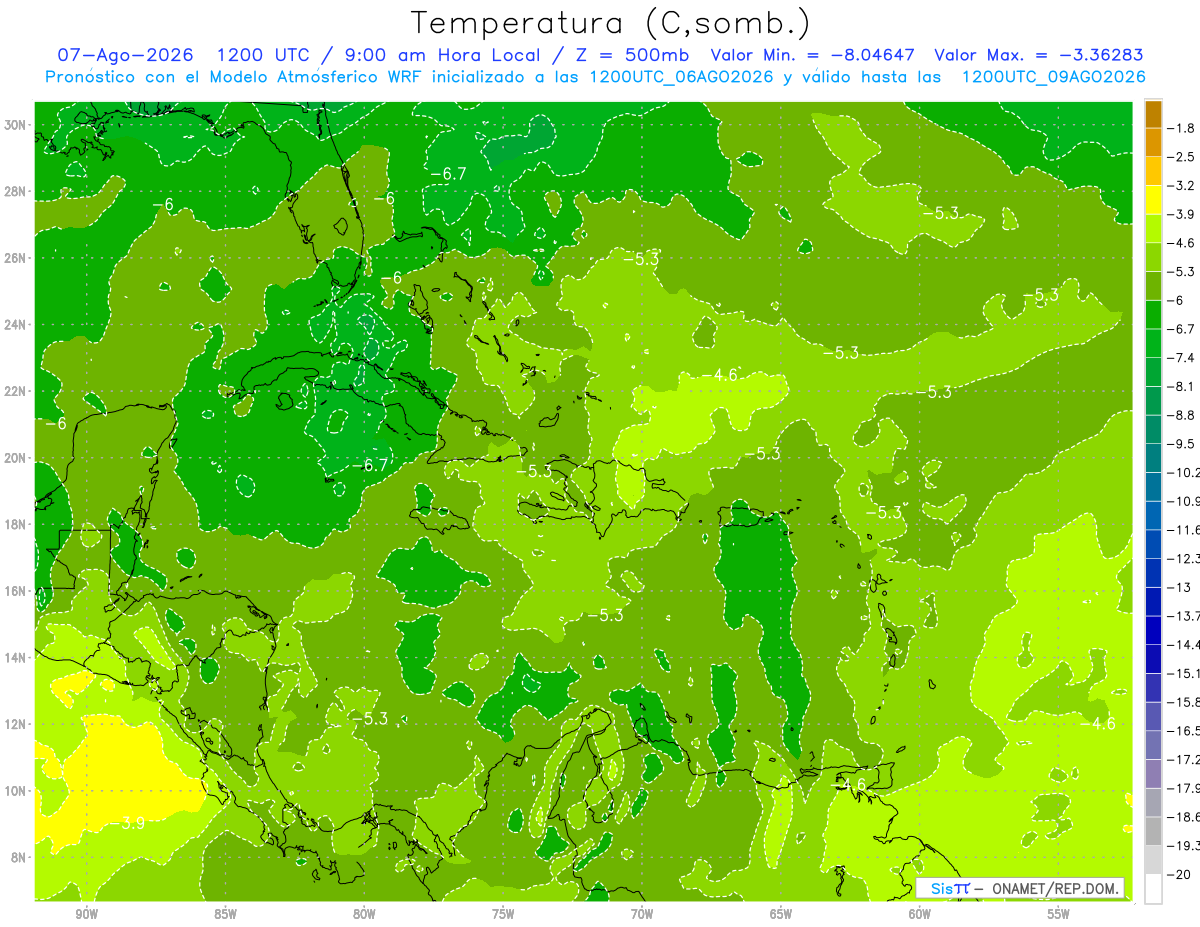Click the blue legend swatch between -13 and -13.7
This screenshot has width=1200, height=927.
click(1153, 602)
